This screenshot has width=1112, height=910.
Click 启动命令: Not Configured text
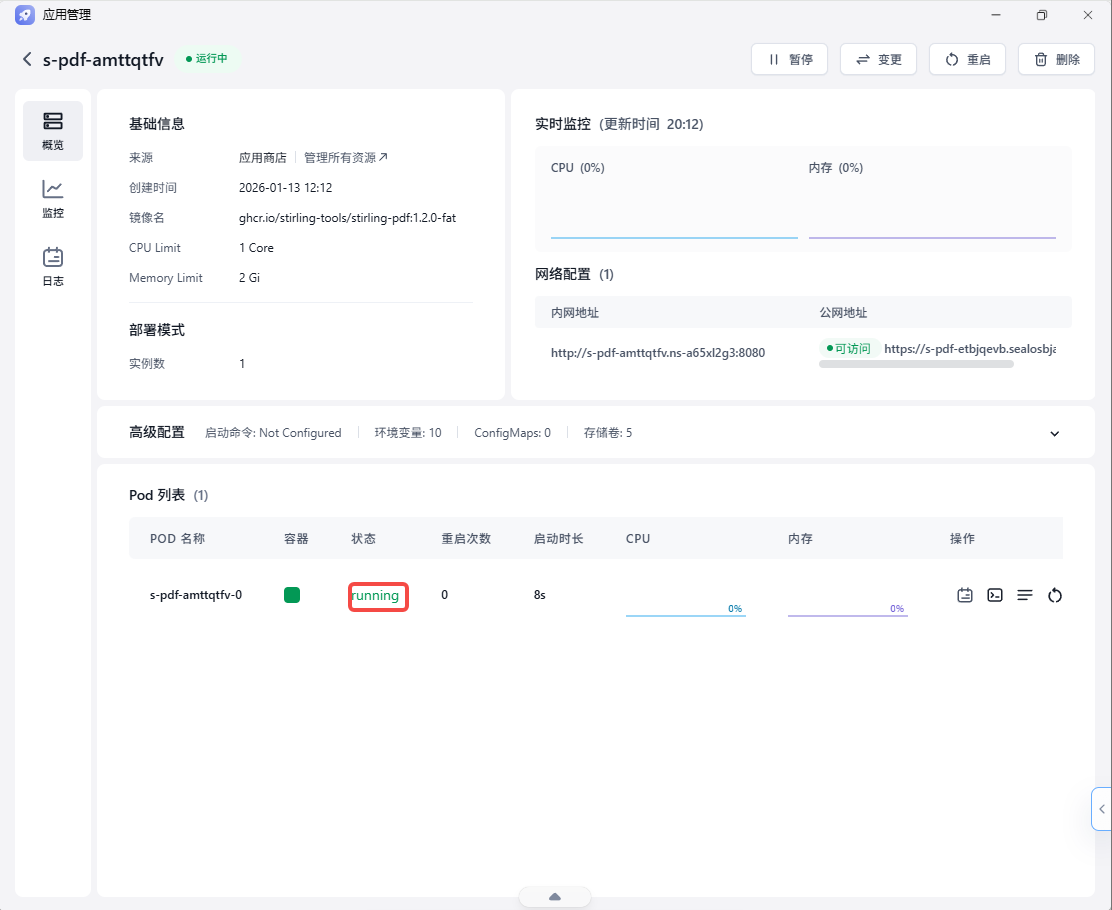[273, 433]
